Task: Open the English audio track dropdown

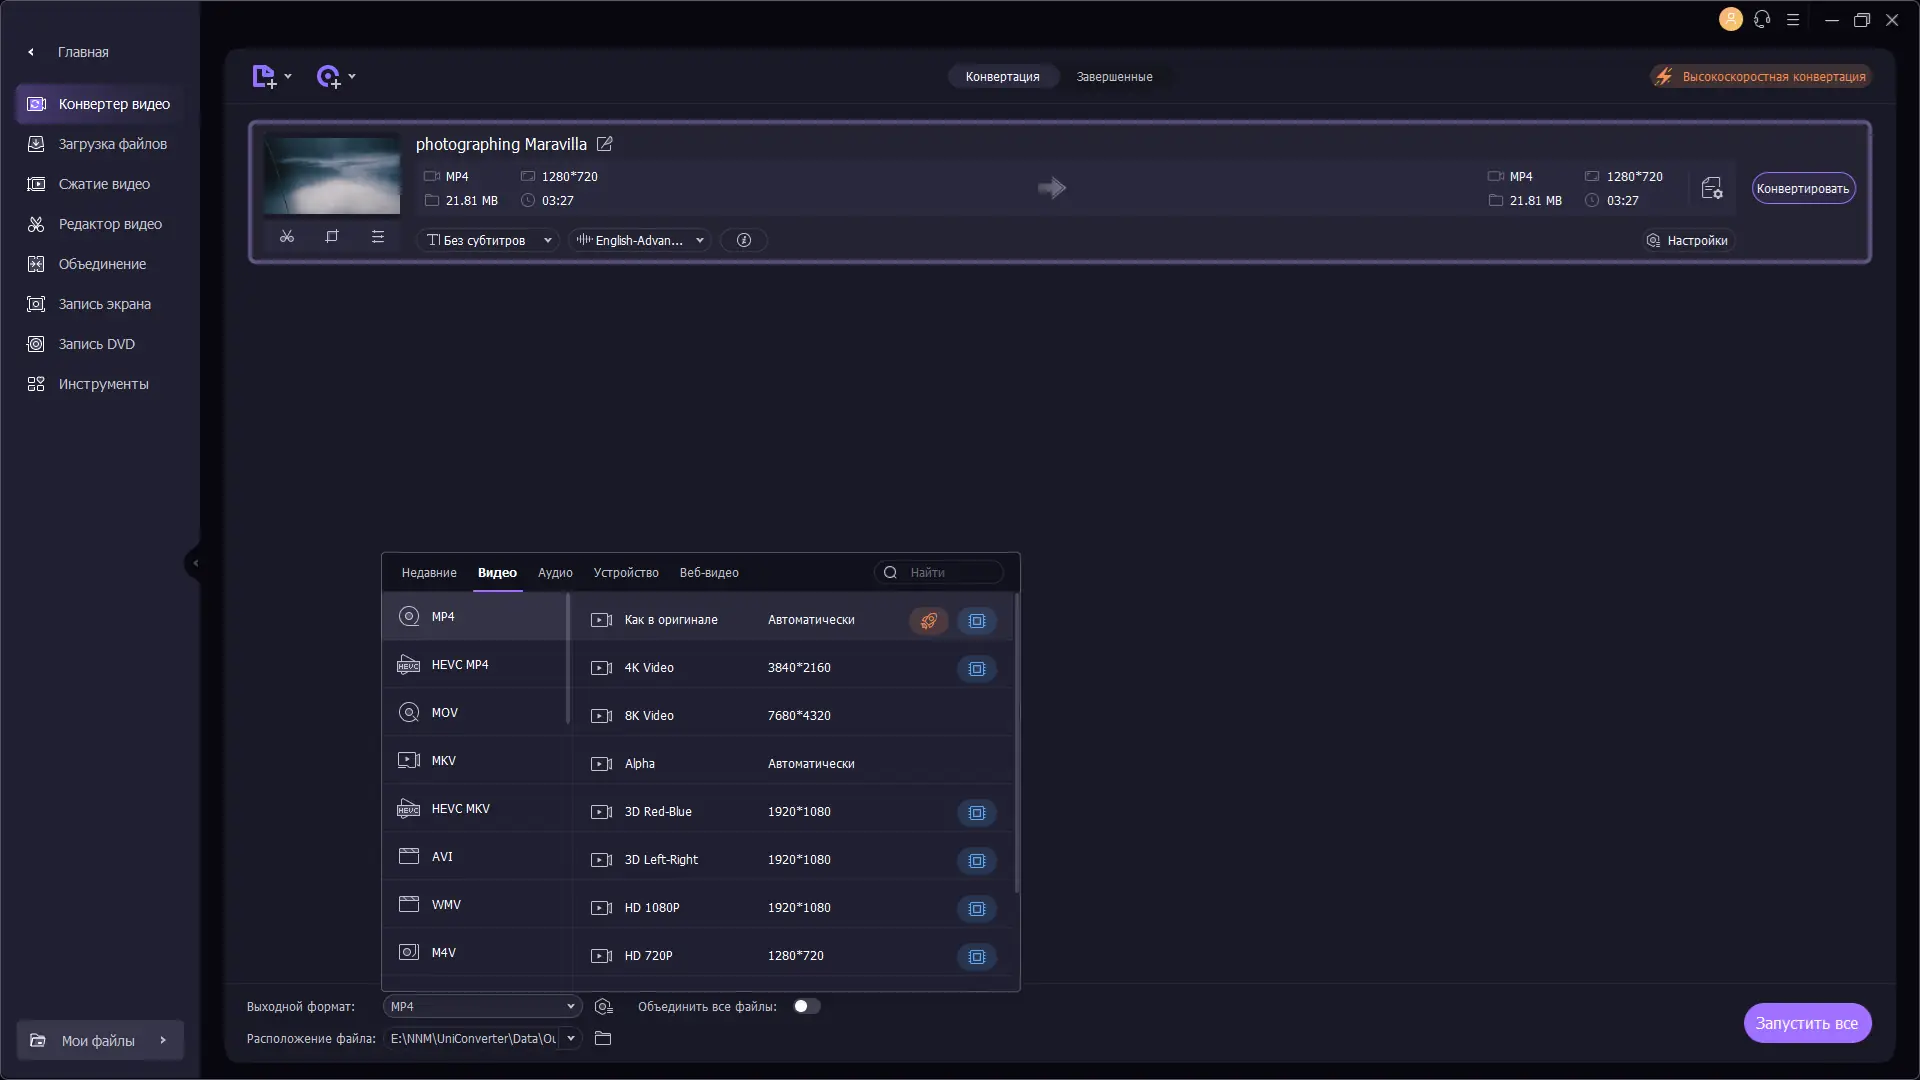Action: (640, 240)
